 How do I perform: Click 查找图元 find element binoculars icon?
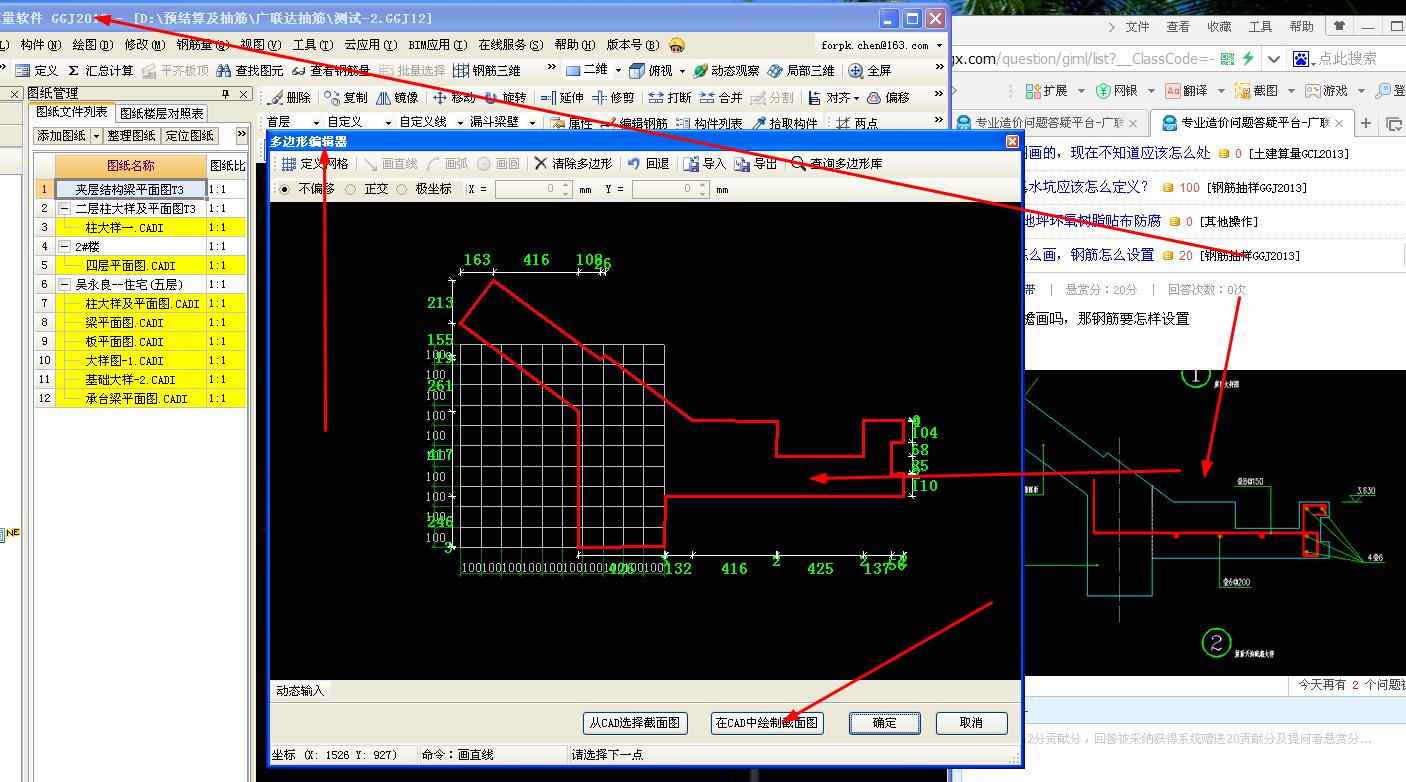coord(225,71)
